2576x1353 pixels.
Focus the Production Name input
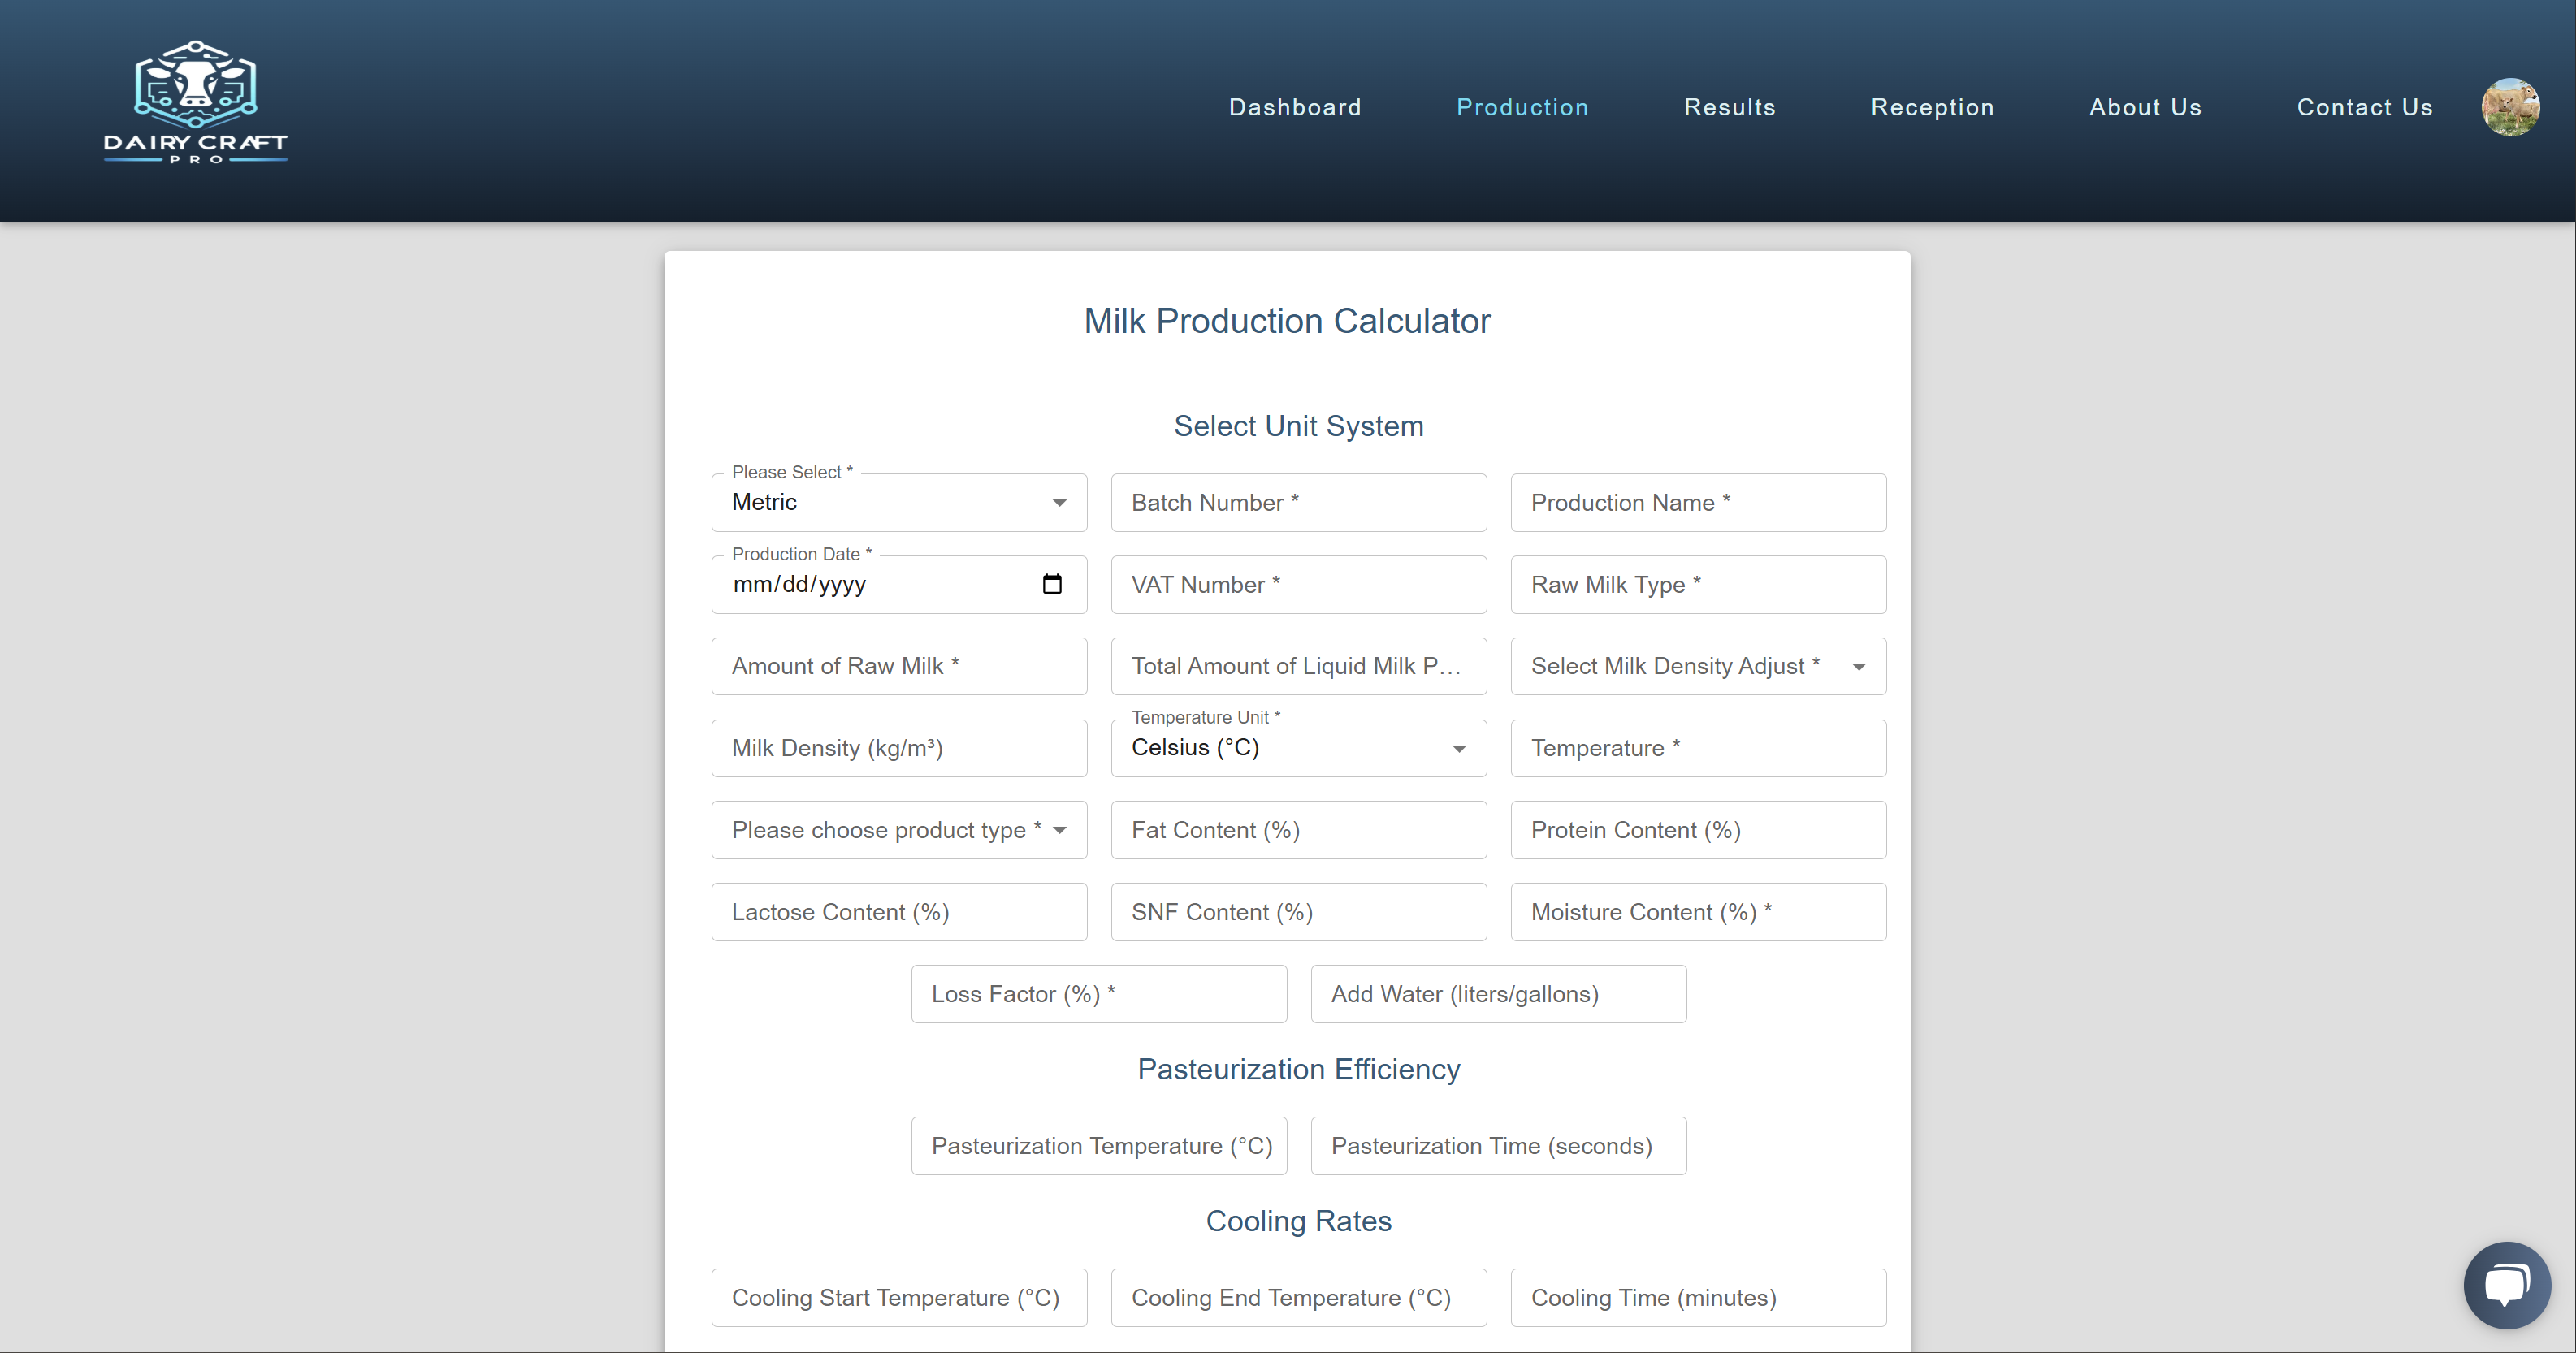click(1697, 503)
